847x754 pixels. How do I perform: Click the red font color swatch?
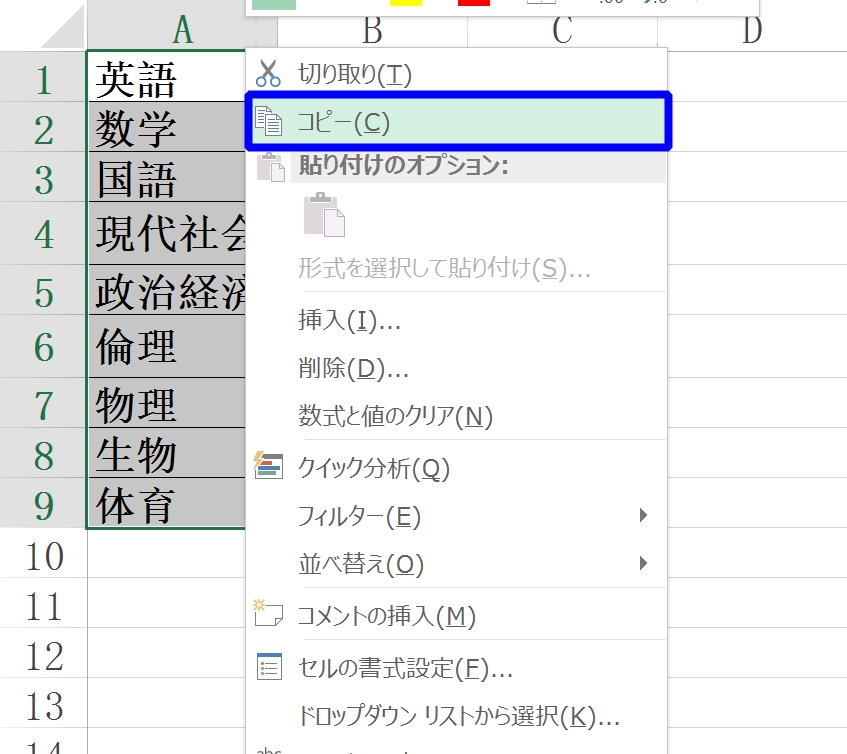click(473, 3)
